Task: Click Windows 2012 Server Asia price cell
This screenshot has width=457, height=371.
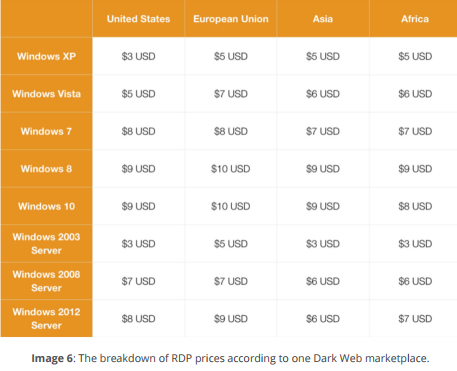Action: tap(323, 319)
